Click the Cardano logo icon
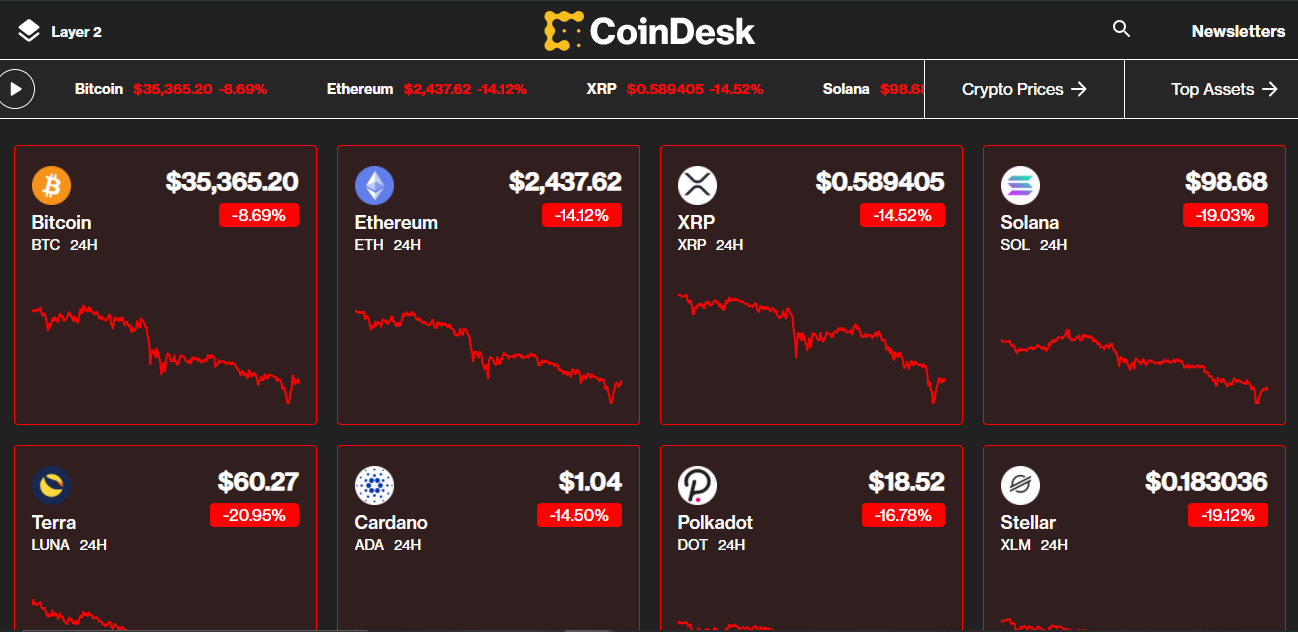The width and height of the screenshot is (1298, 632). pyautogui.click(x=374, y=485)
